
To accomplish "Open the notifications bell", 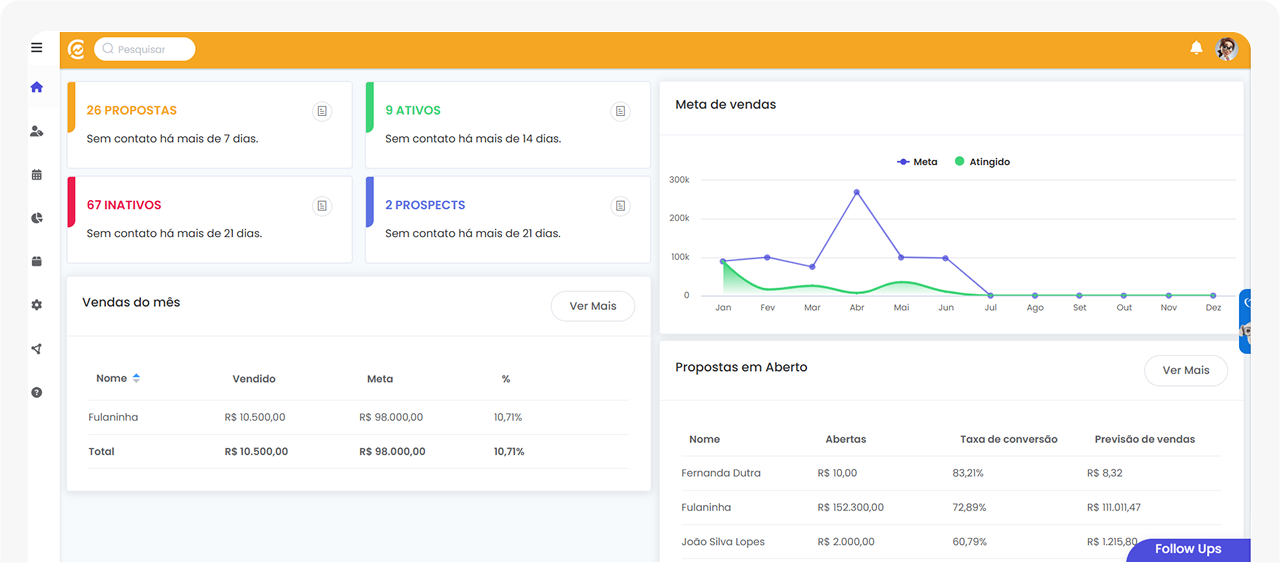I will (x=1196, y=48).
